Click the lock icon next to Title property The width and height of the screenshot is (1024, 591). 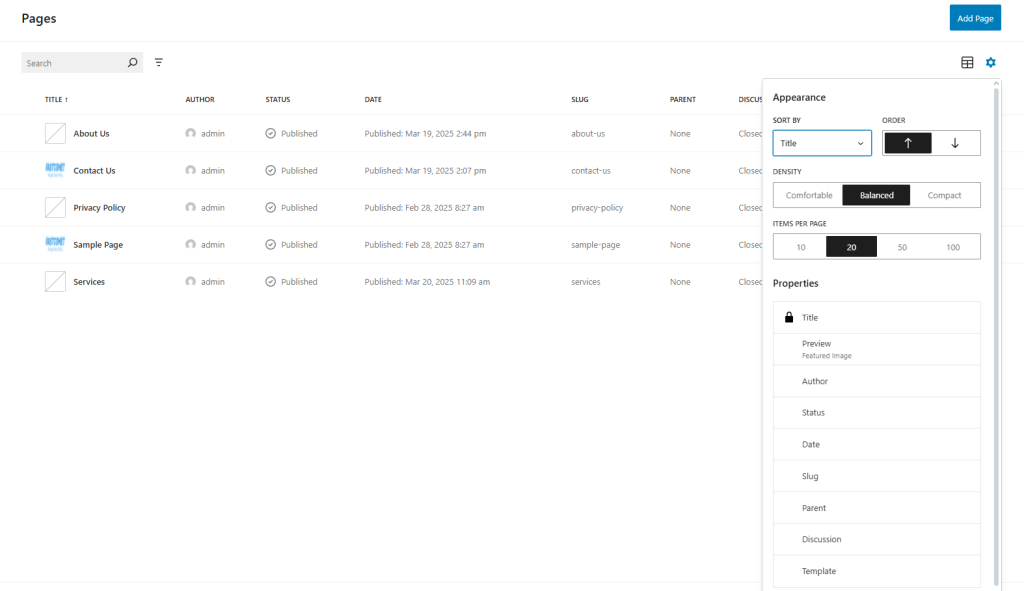(791, 317)
